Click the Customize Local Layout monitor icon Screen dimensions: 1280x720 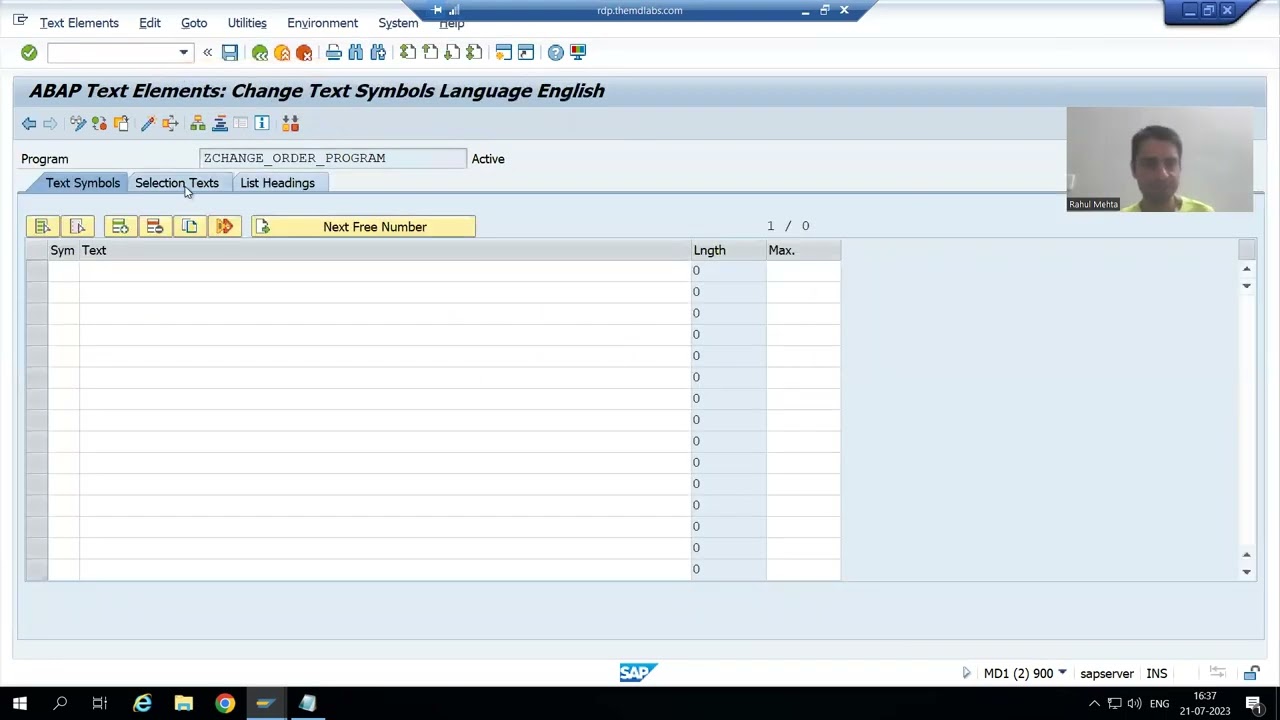[x=578, y=52]
